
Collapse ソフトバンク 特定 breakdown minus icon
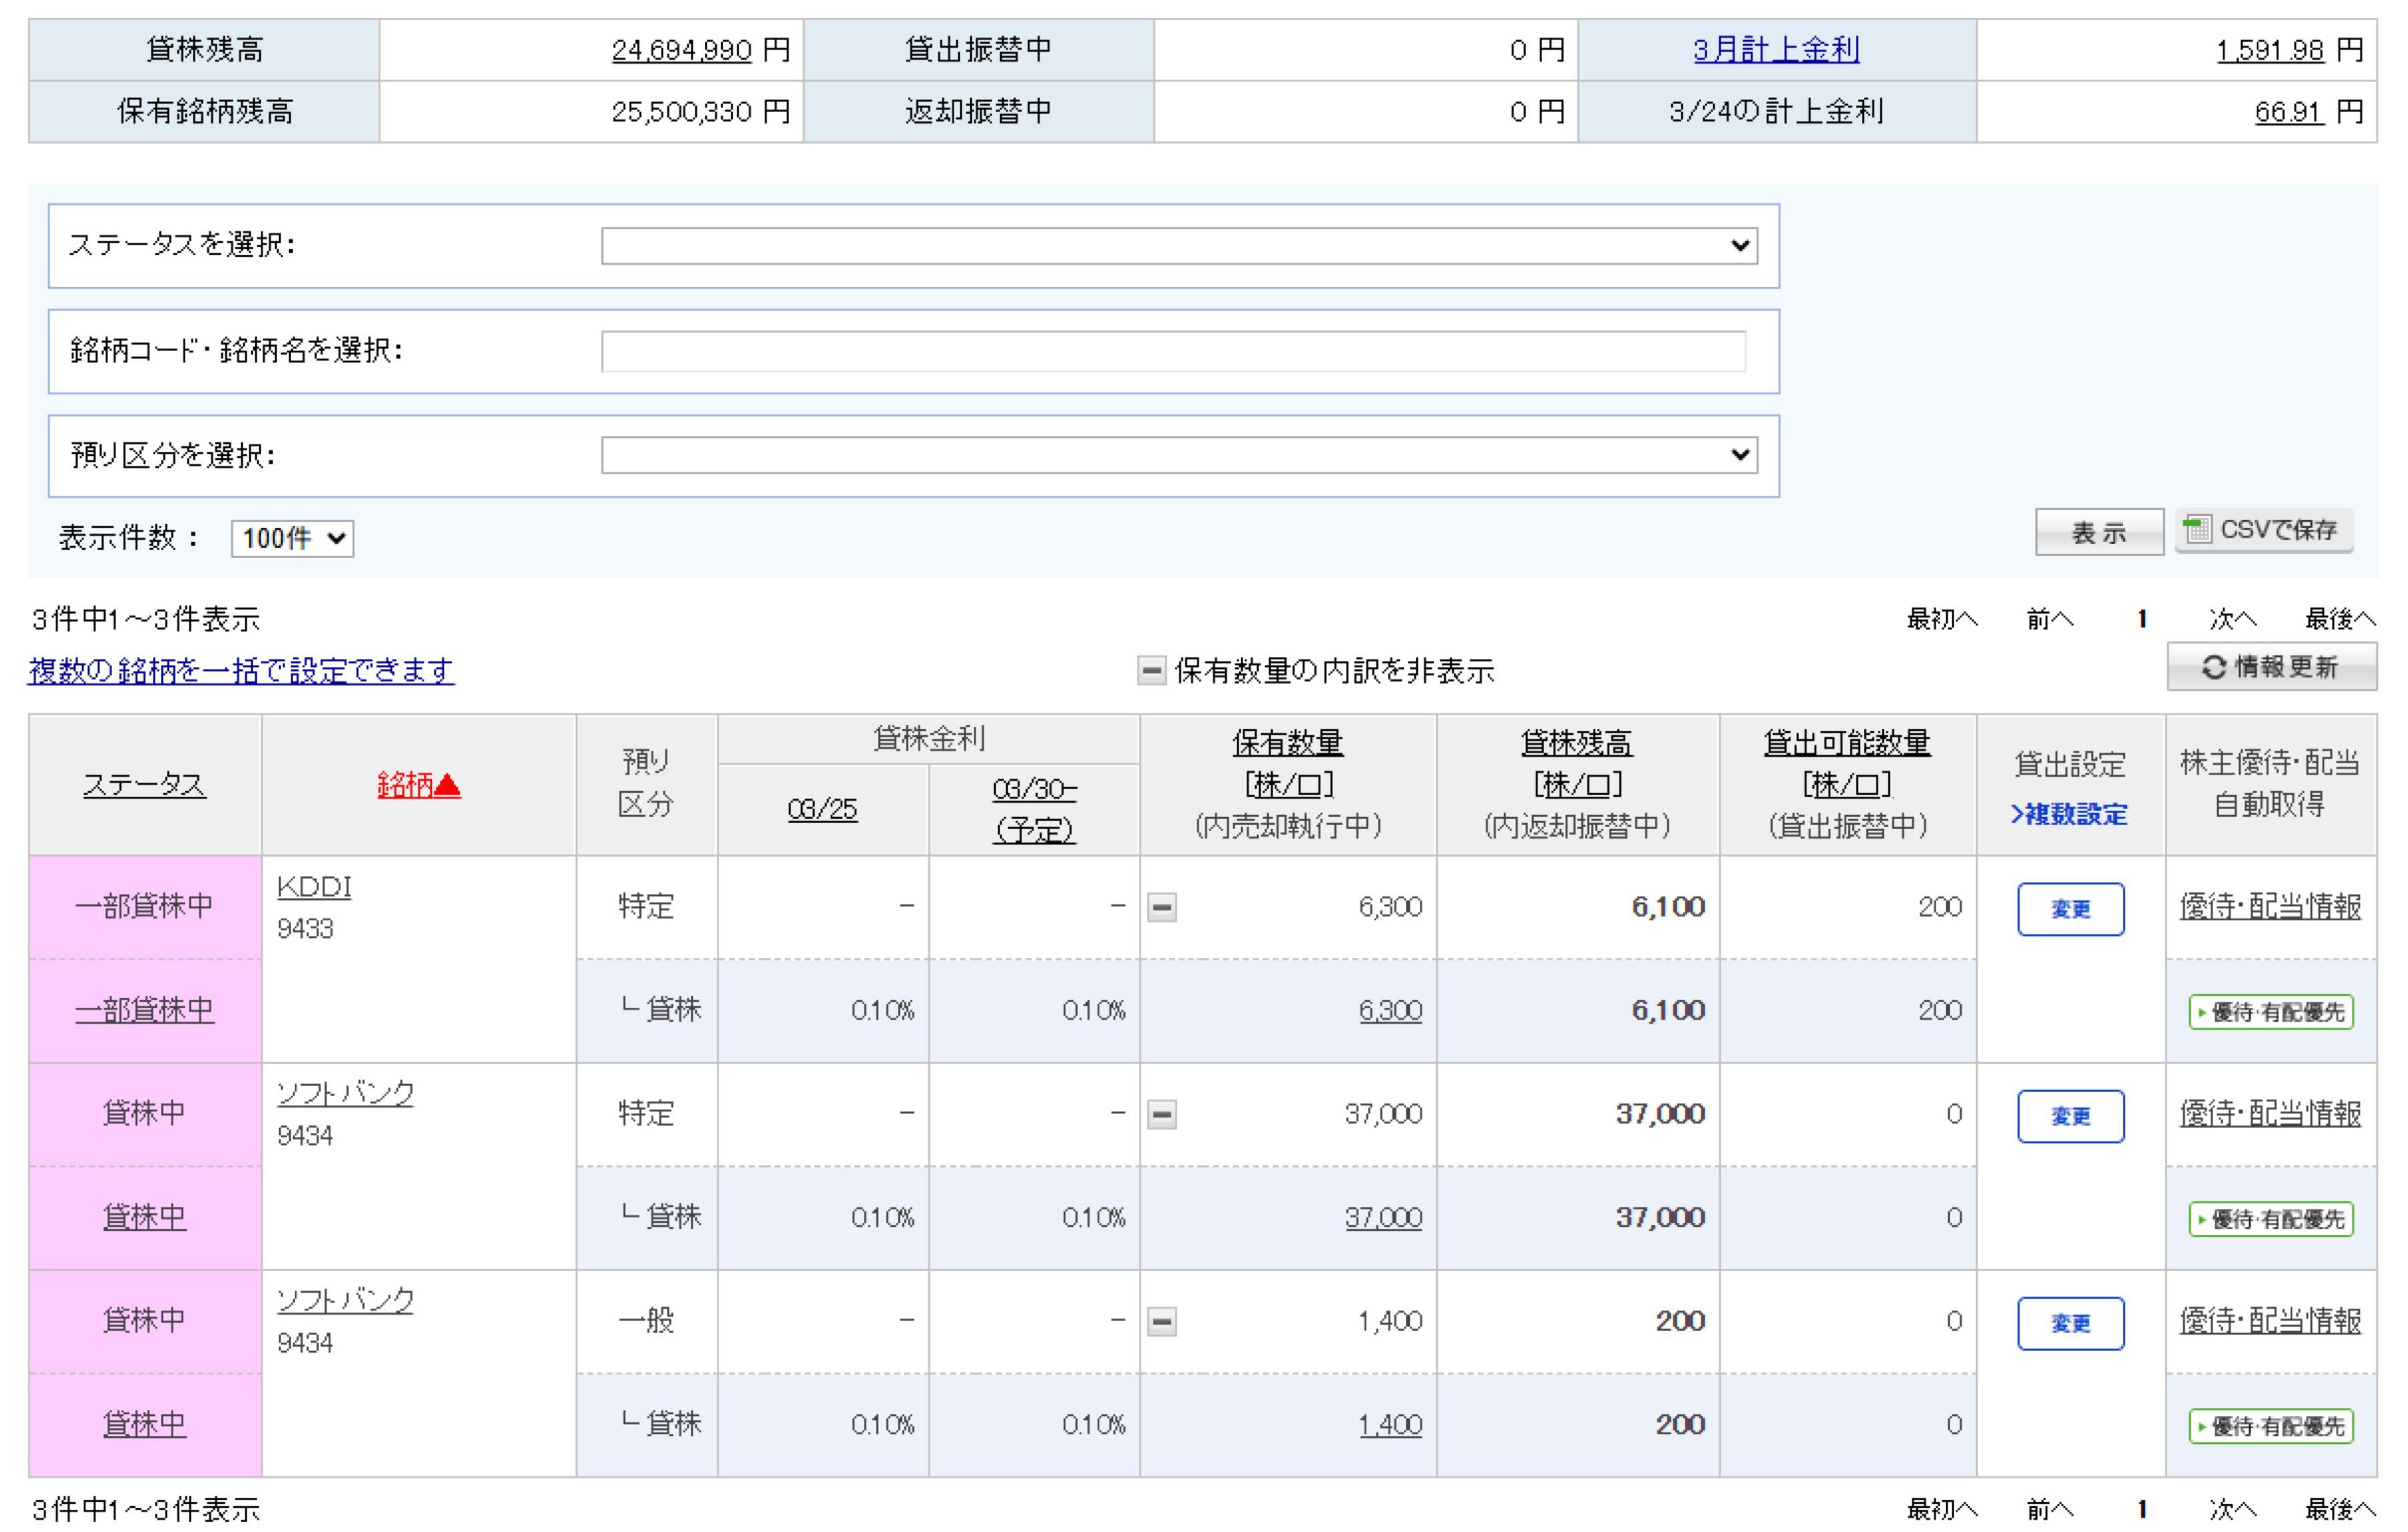pos(1161,1114)
